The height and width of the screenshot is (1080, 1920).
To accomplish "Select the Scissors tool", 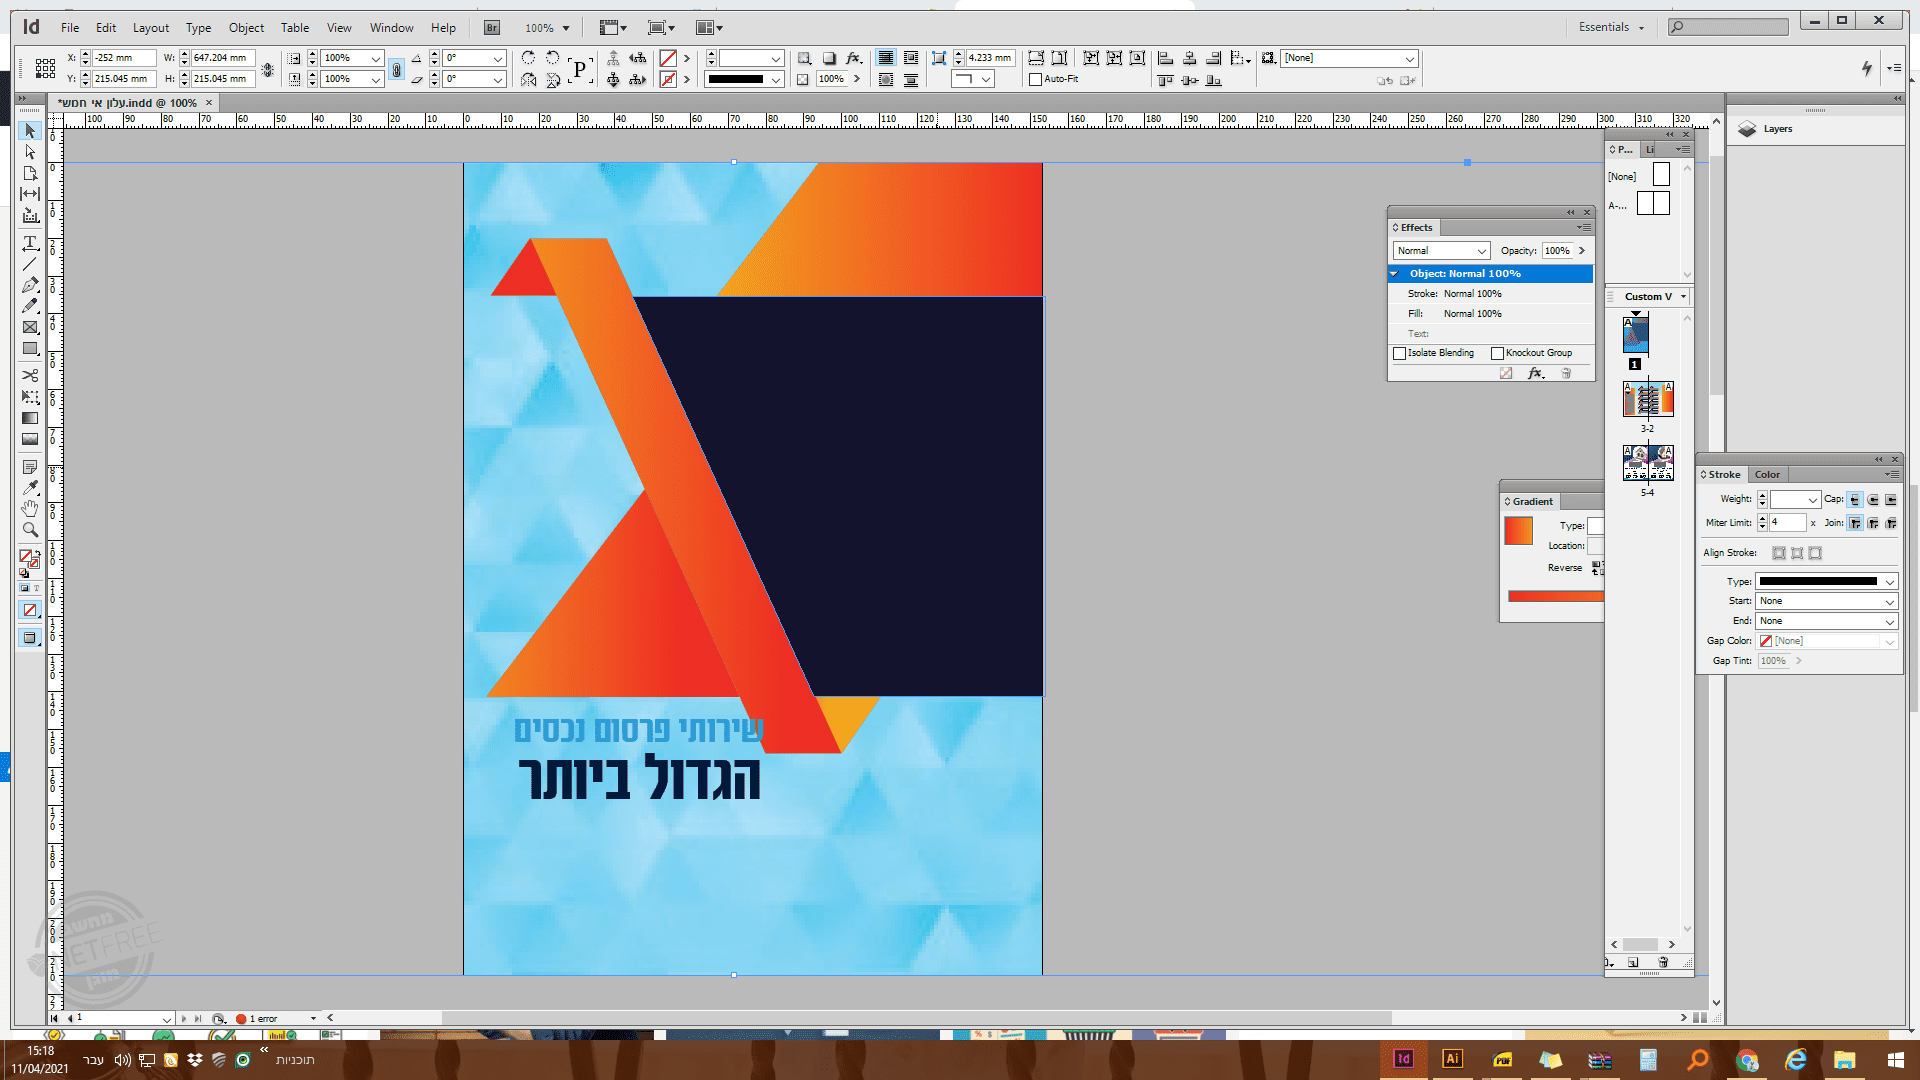I will click(x=30, y=375).
